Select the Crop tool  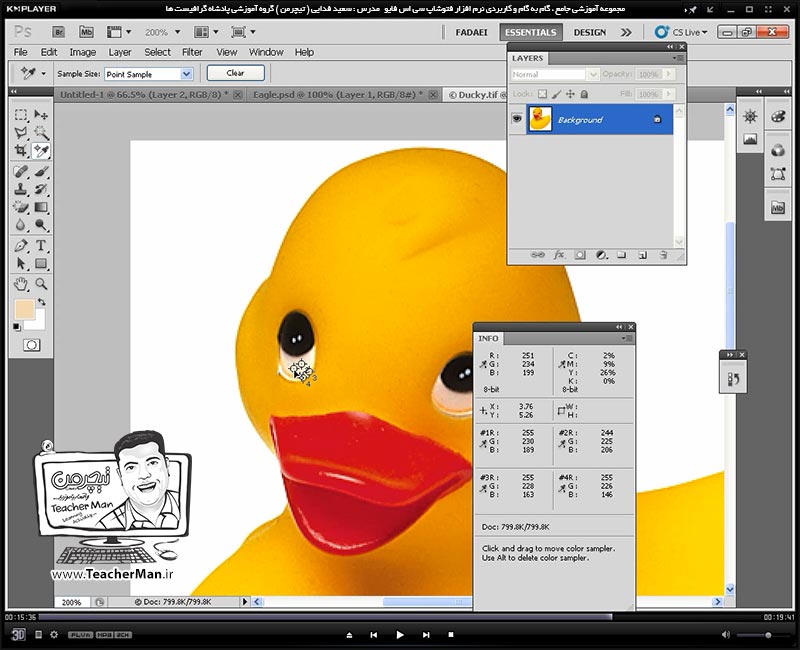click(x=21, y=151)
